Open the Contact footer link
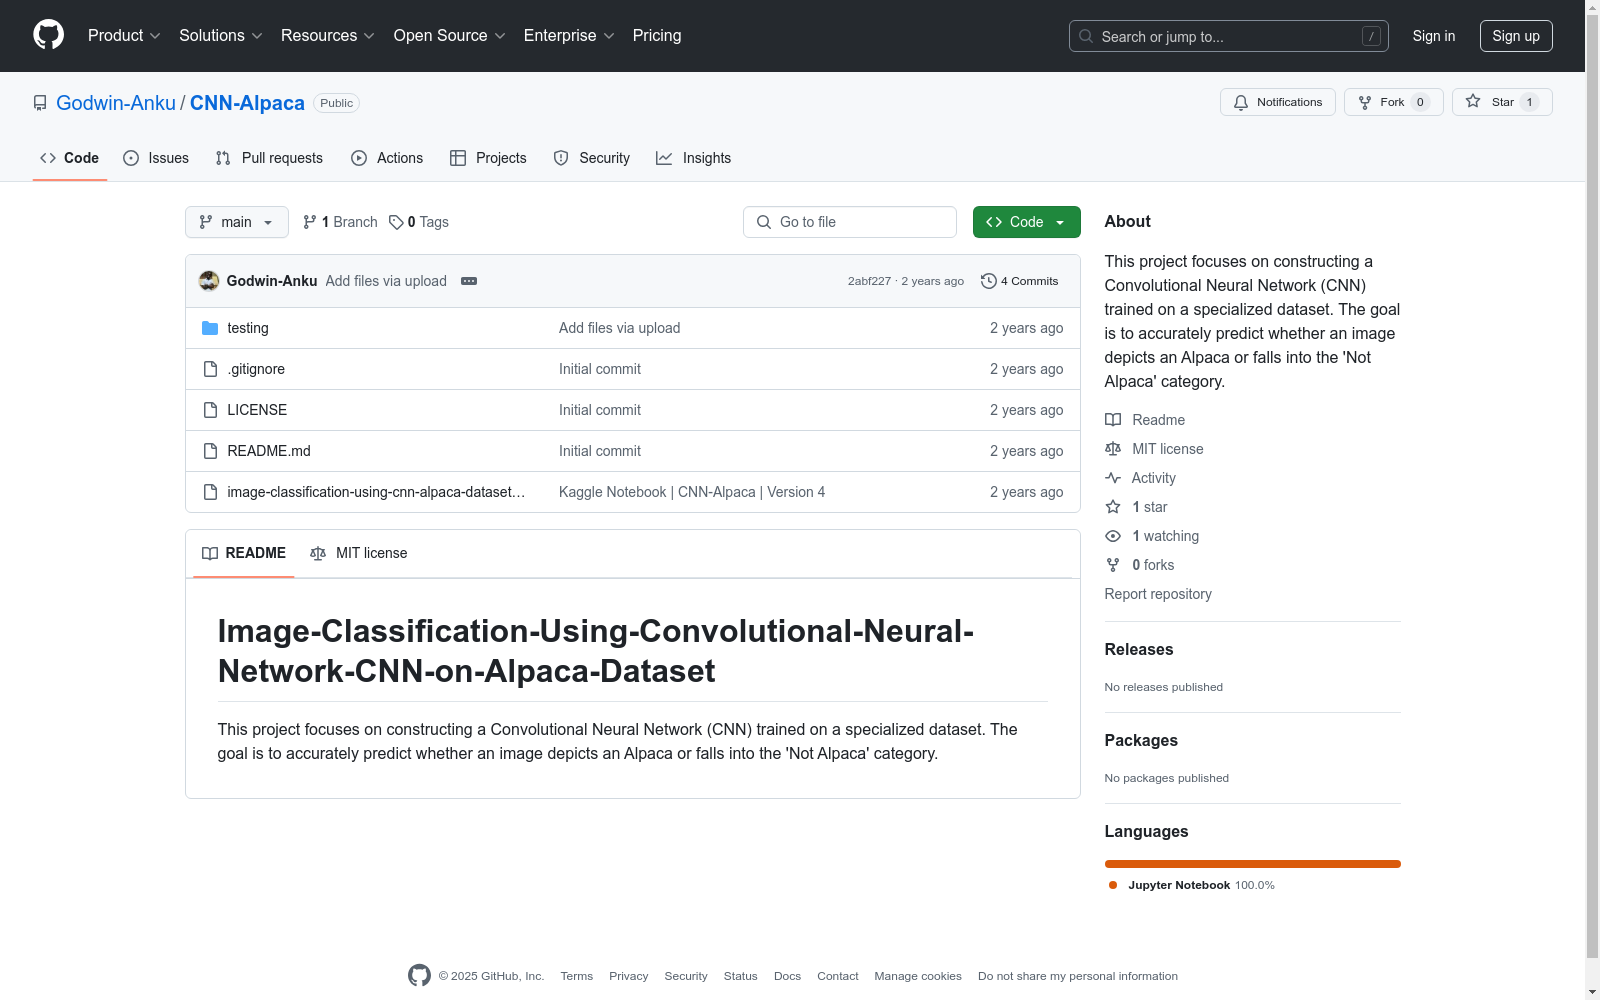The height and width of the screenshot is (1000, 1600). [838, 976]
